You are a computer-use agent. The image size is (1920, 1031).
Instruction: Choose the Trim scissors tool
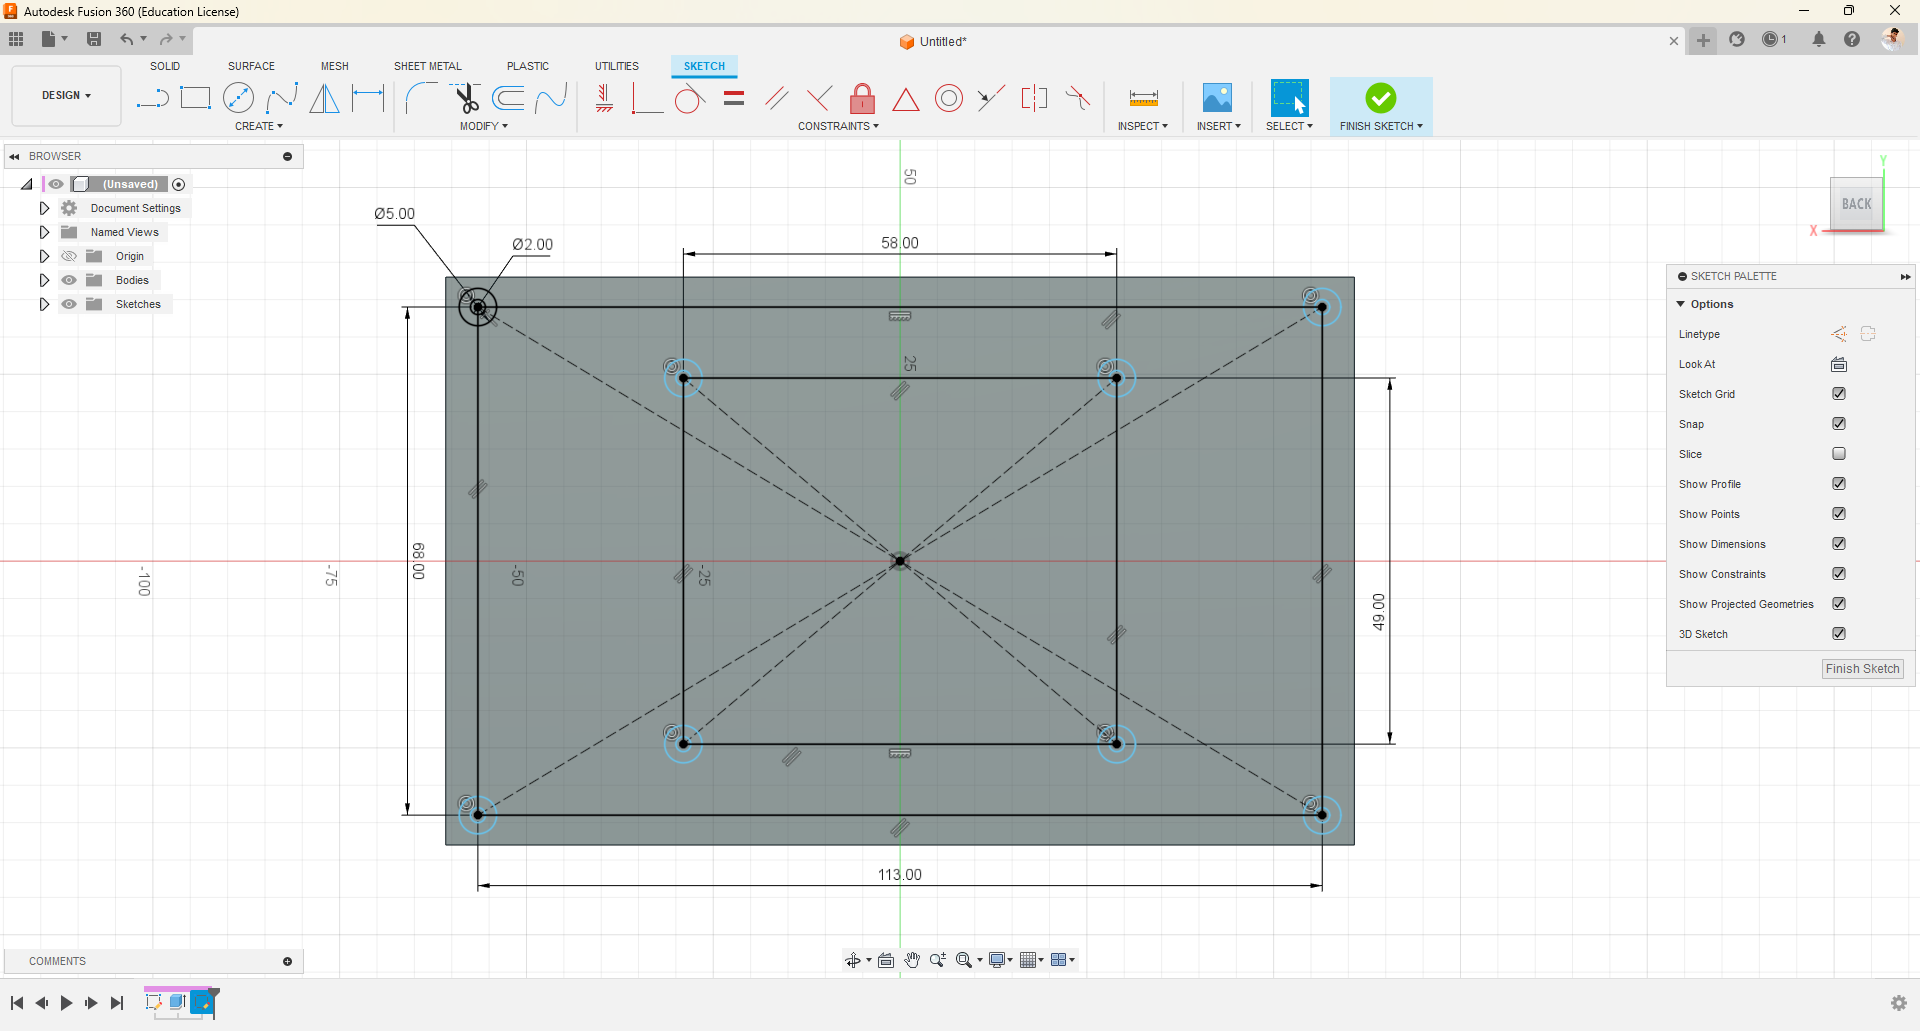click(x=466, y=98)
